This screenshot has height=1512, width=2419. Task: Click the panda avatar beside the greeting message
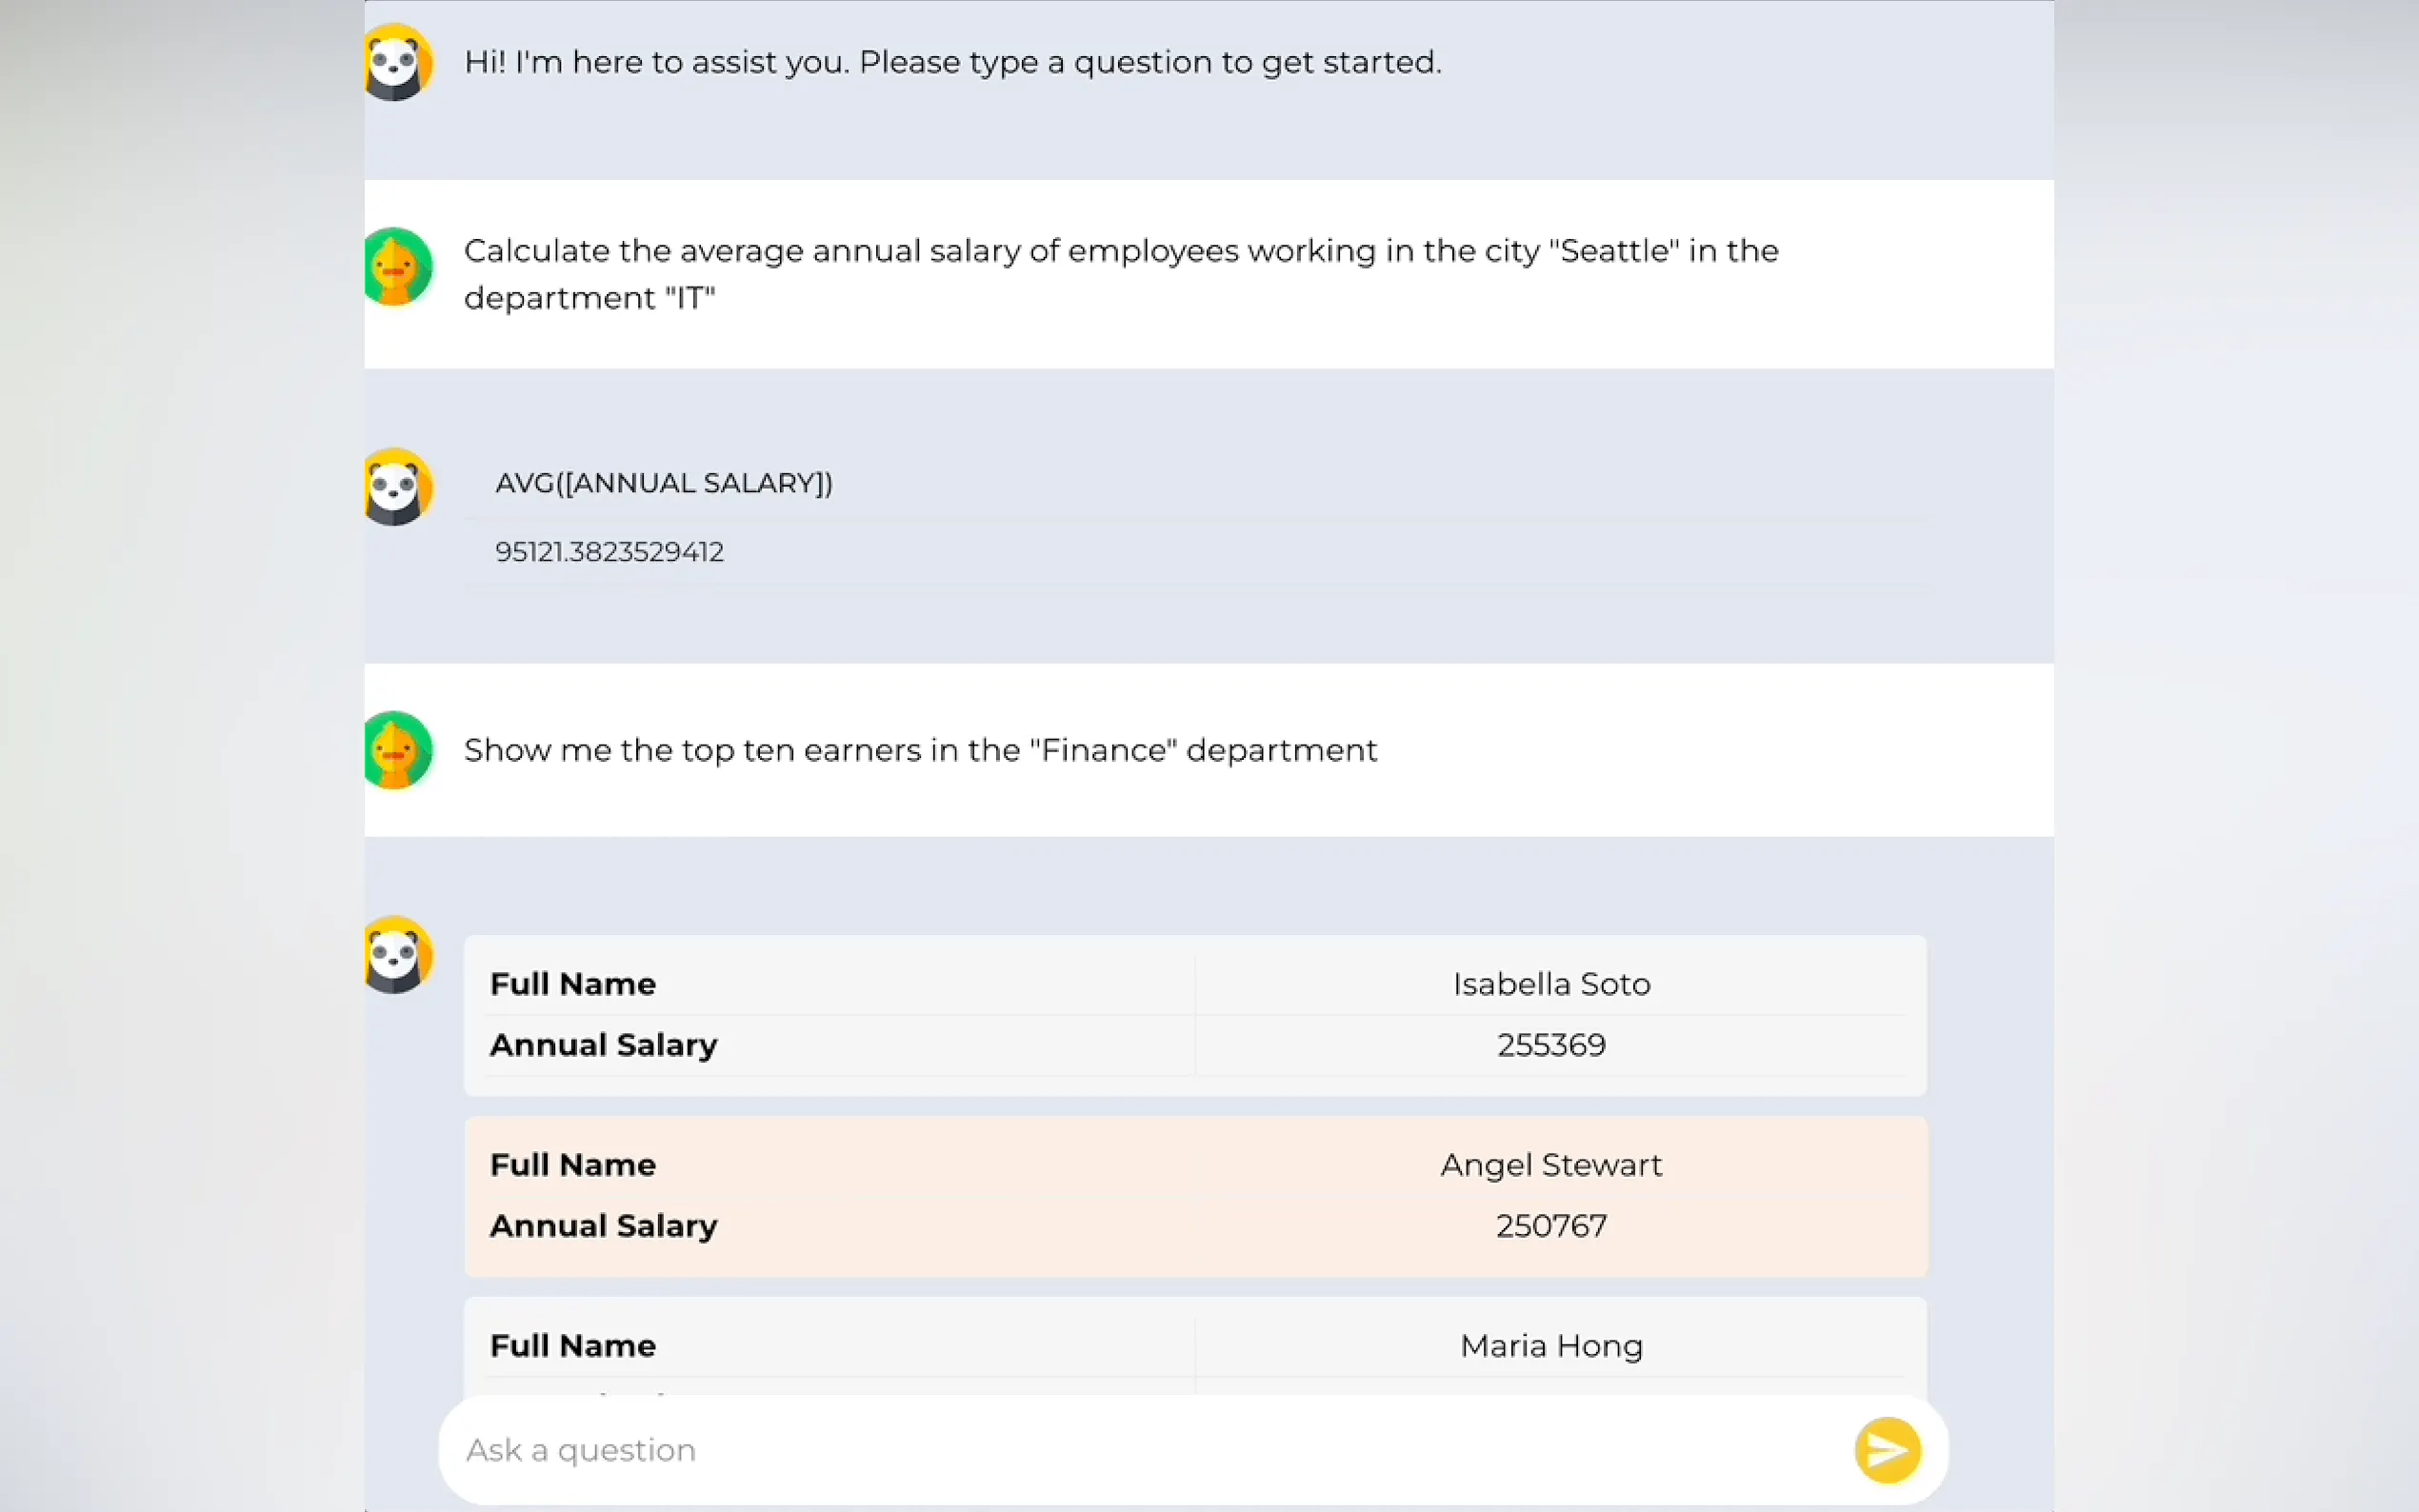tap(397, 63)
